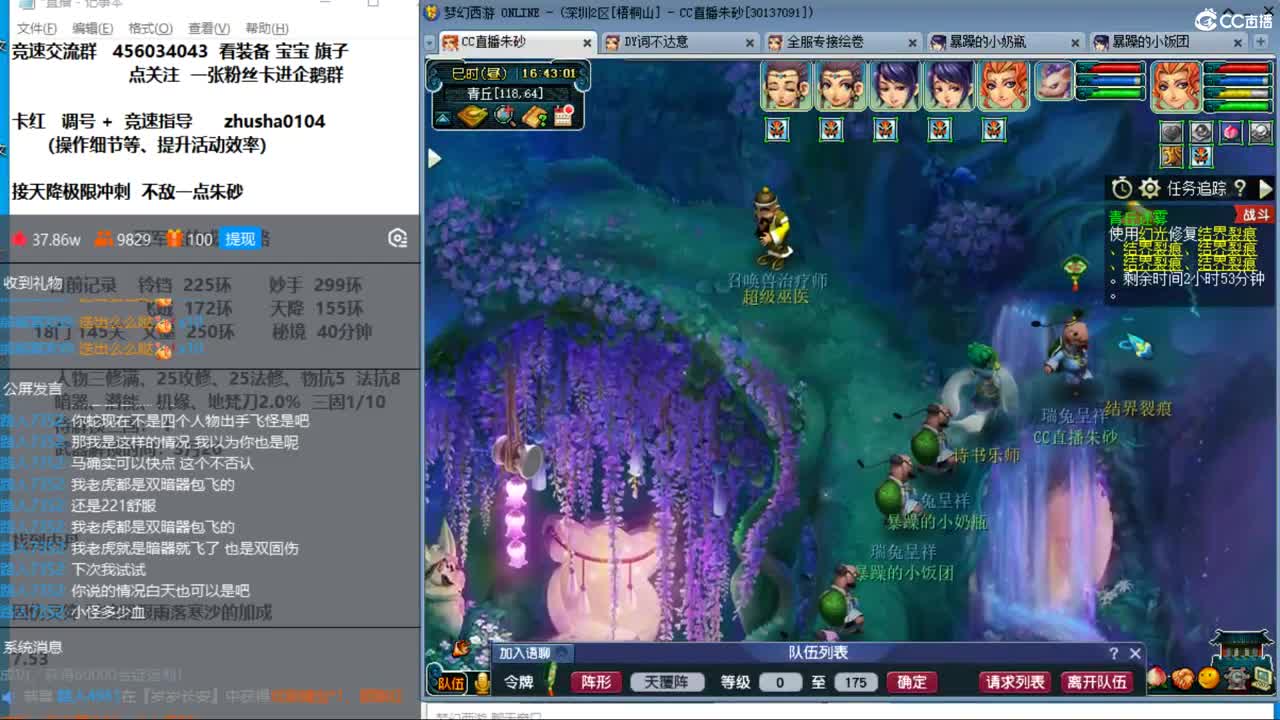Open quest tracker help question mark
1280x720 pixels.
[x=1240, y=188]
